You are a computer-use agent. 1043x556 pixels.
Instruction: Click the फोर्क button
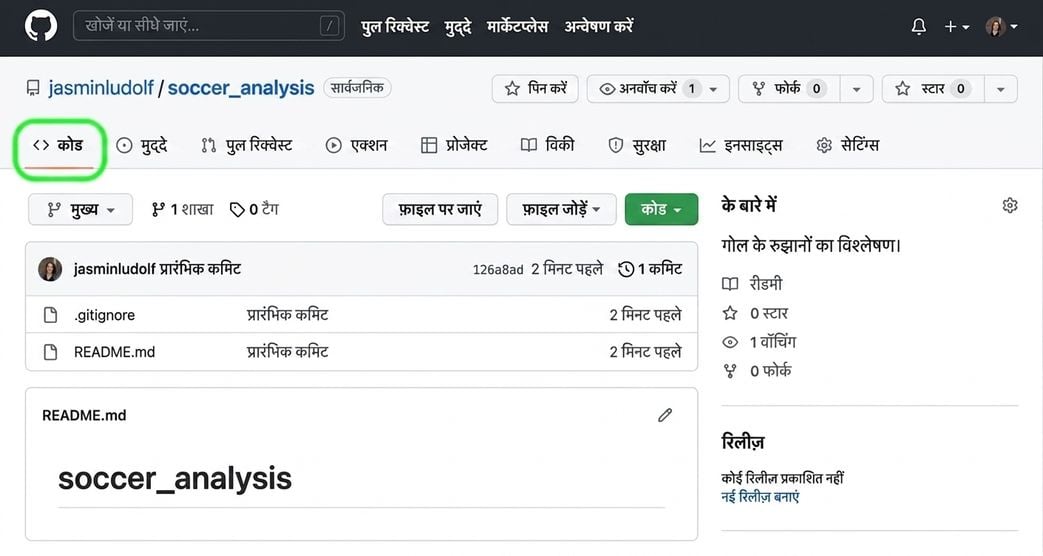pos(789,88)
